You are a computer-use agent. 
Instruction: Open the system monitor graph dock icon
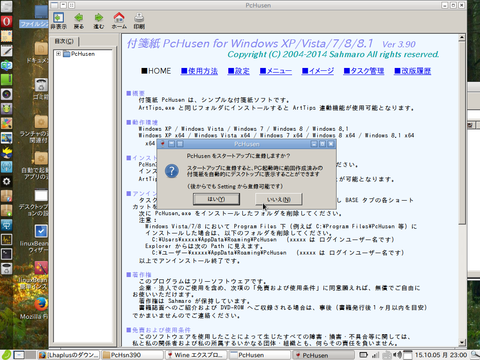click(x=6, y=239)
